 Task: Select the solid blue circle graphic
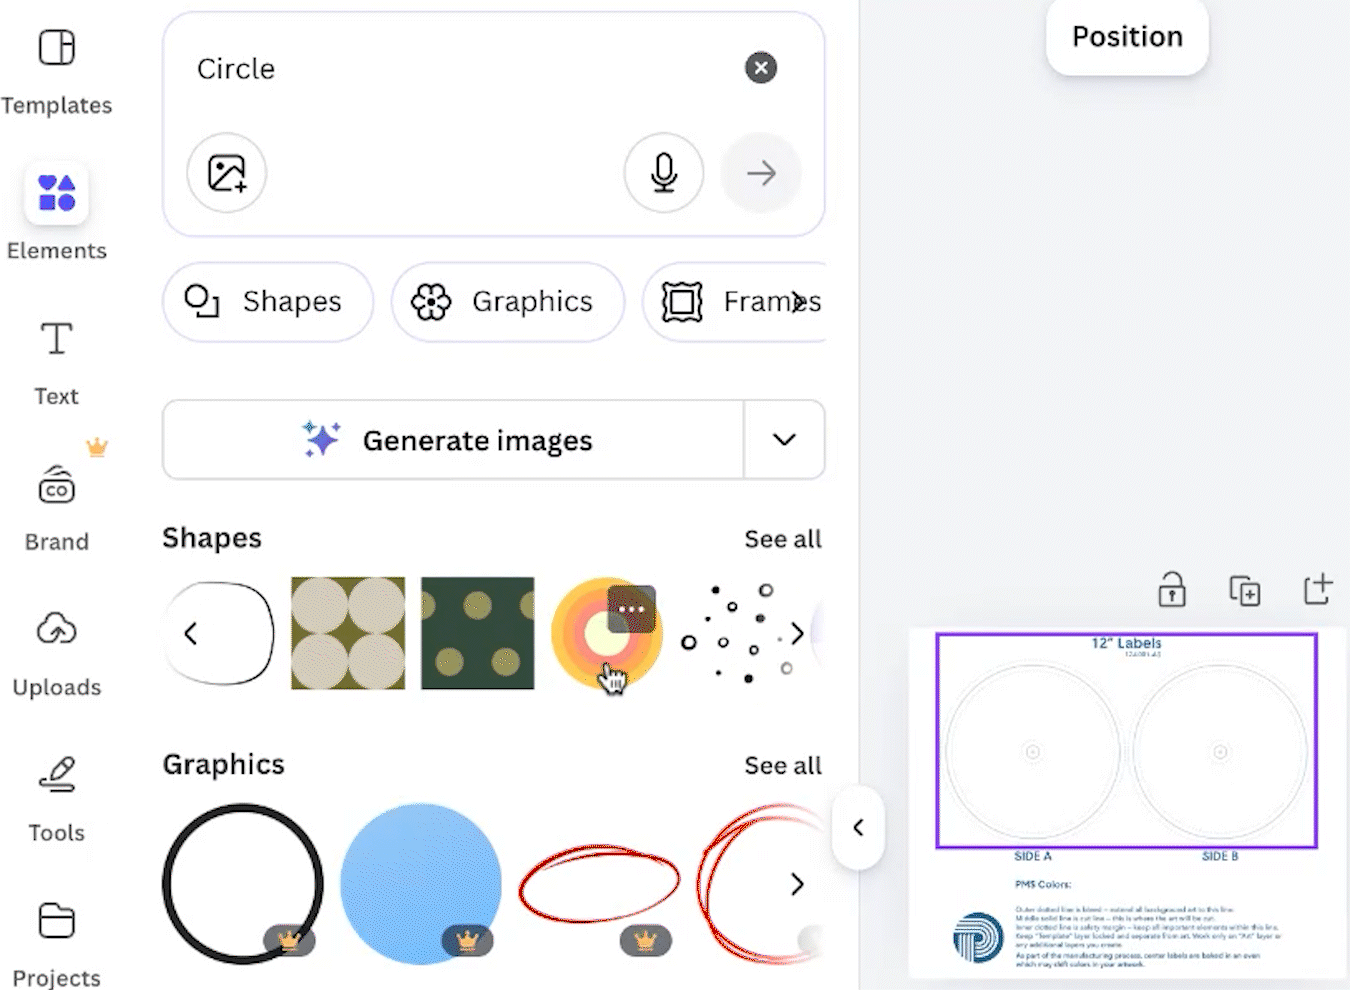pos(420,883)
